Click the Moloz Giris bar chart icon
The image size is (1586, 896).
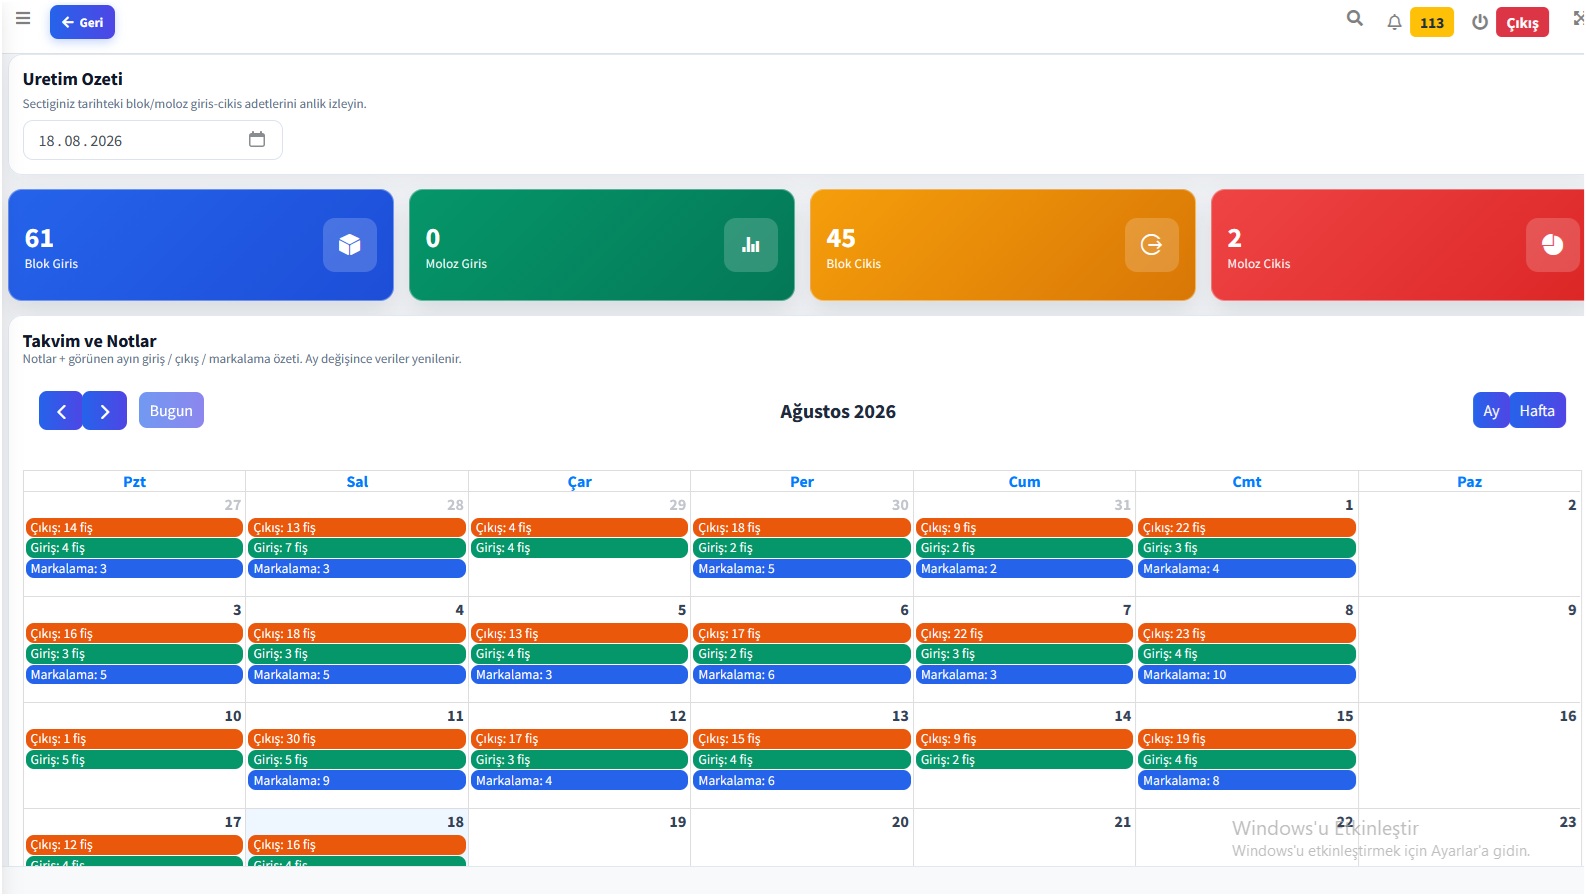point(751,245)
